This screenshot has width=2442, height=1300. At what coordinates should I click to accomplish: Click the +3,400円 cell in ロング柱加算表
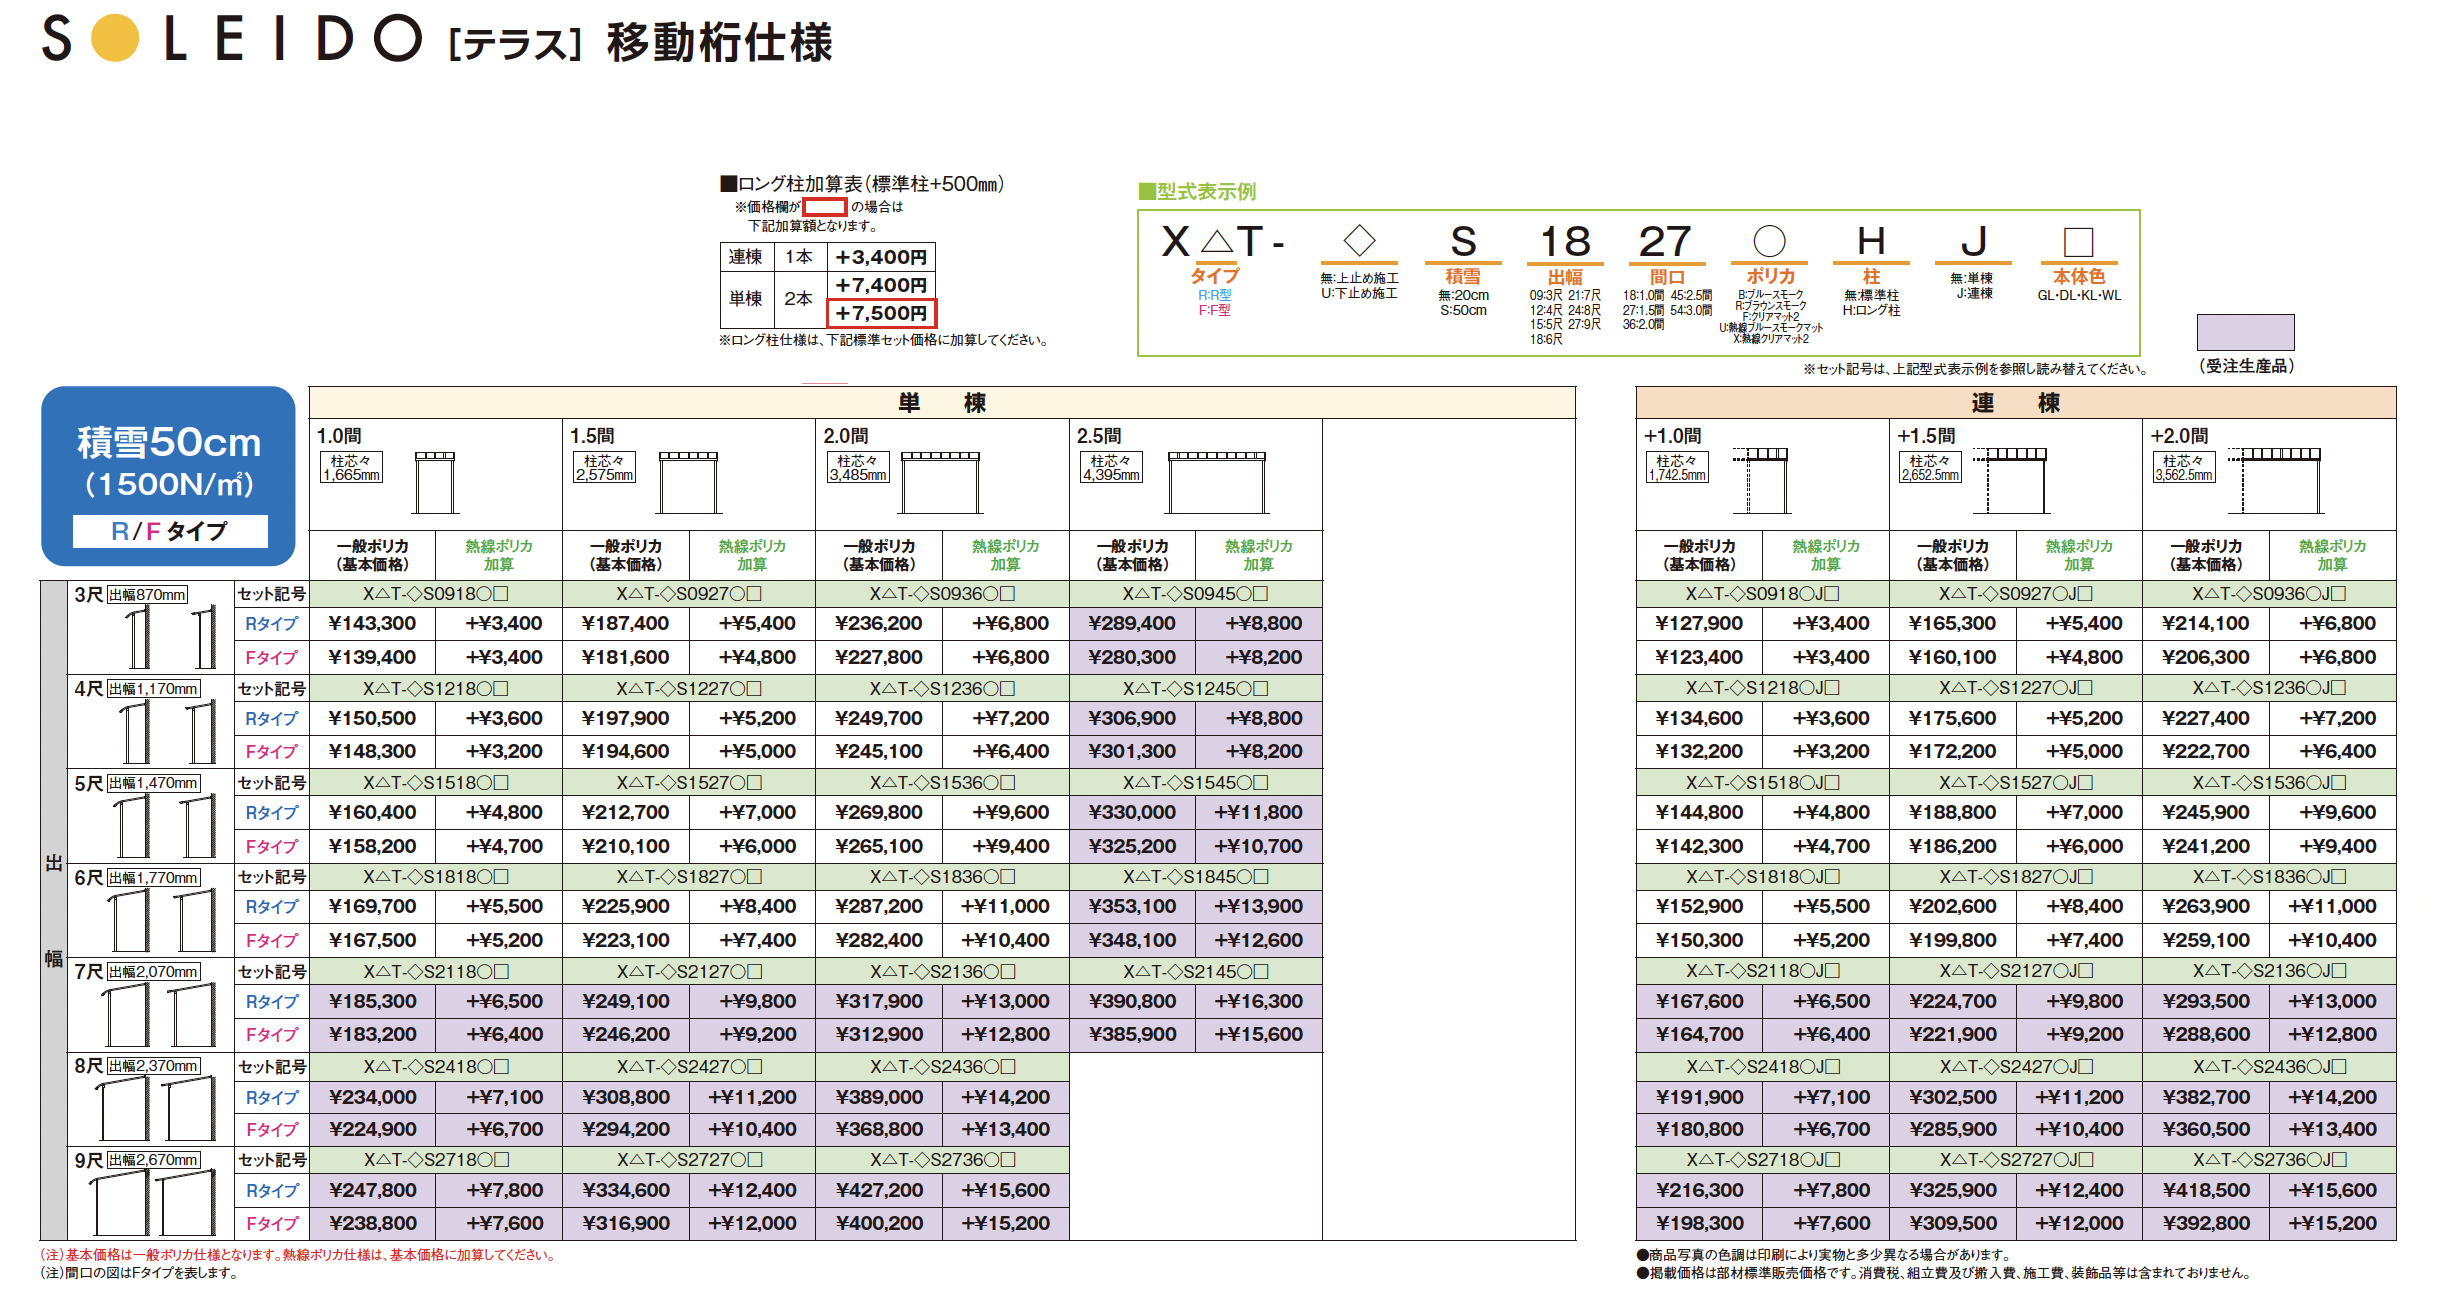click(881, 257)
